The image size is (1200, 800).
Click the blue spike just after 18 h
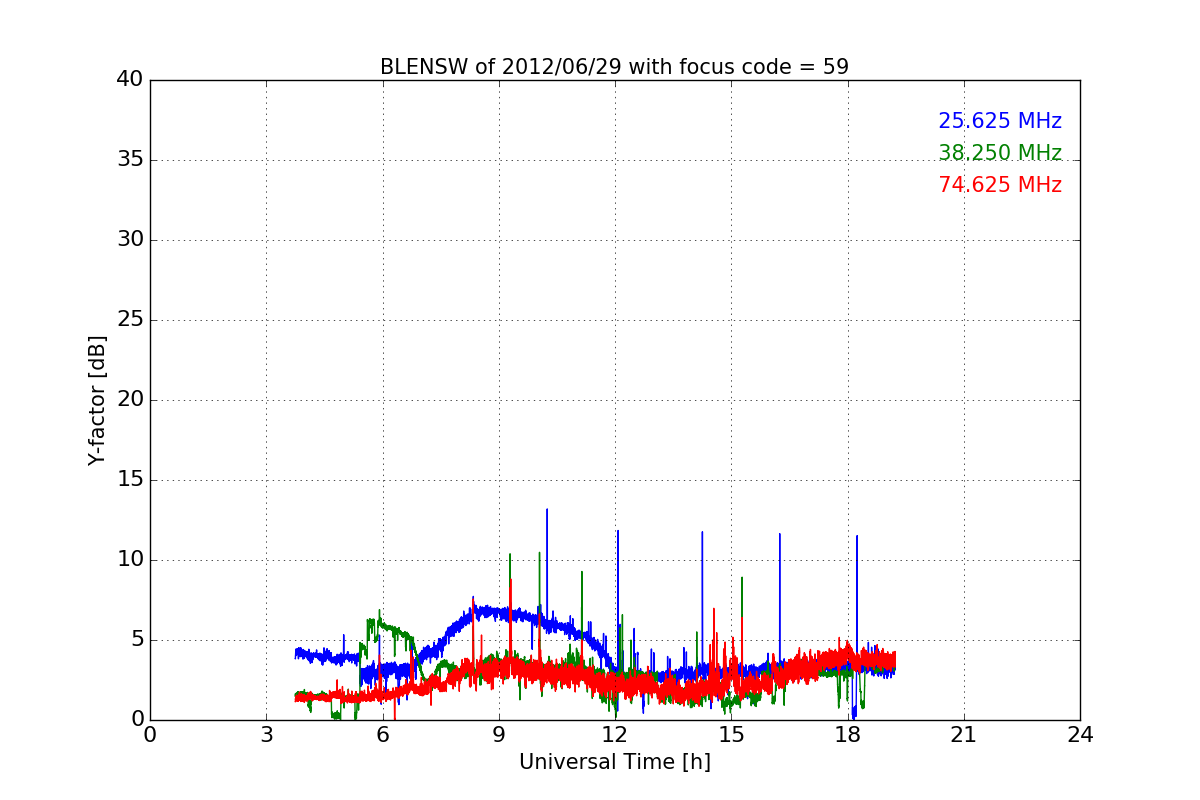point(857,600)
